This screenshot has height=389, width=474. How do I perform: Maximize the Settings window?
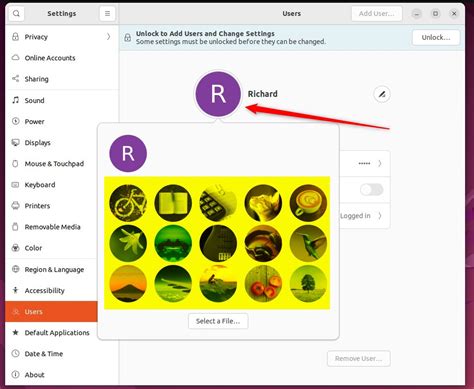(435, 14)
